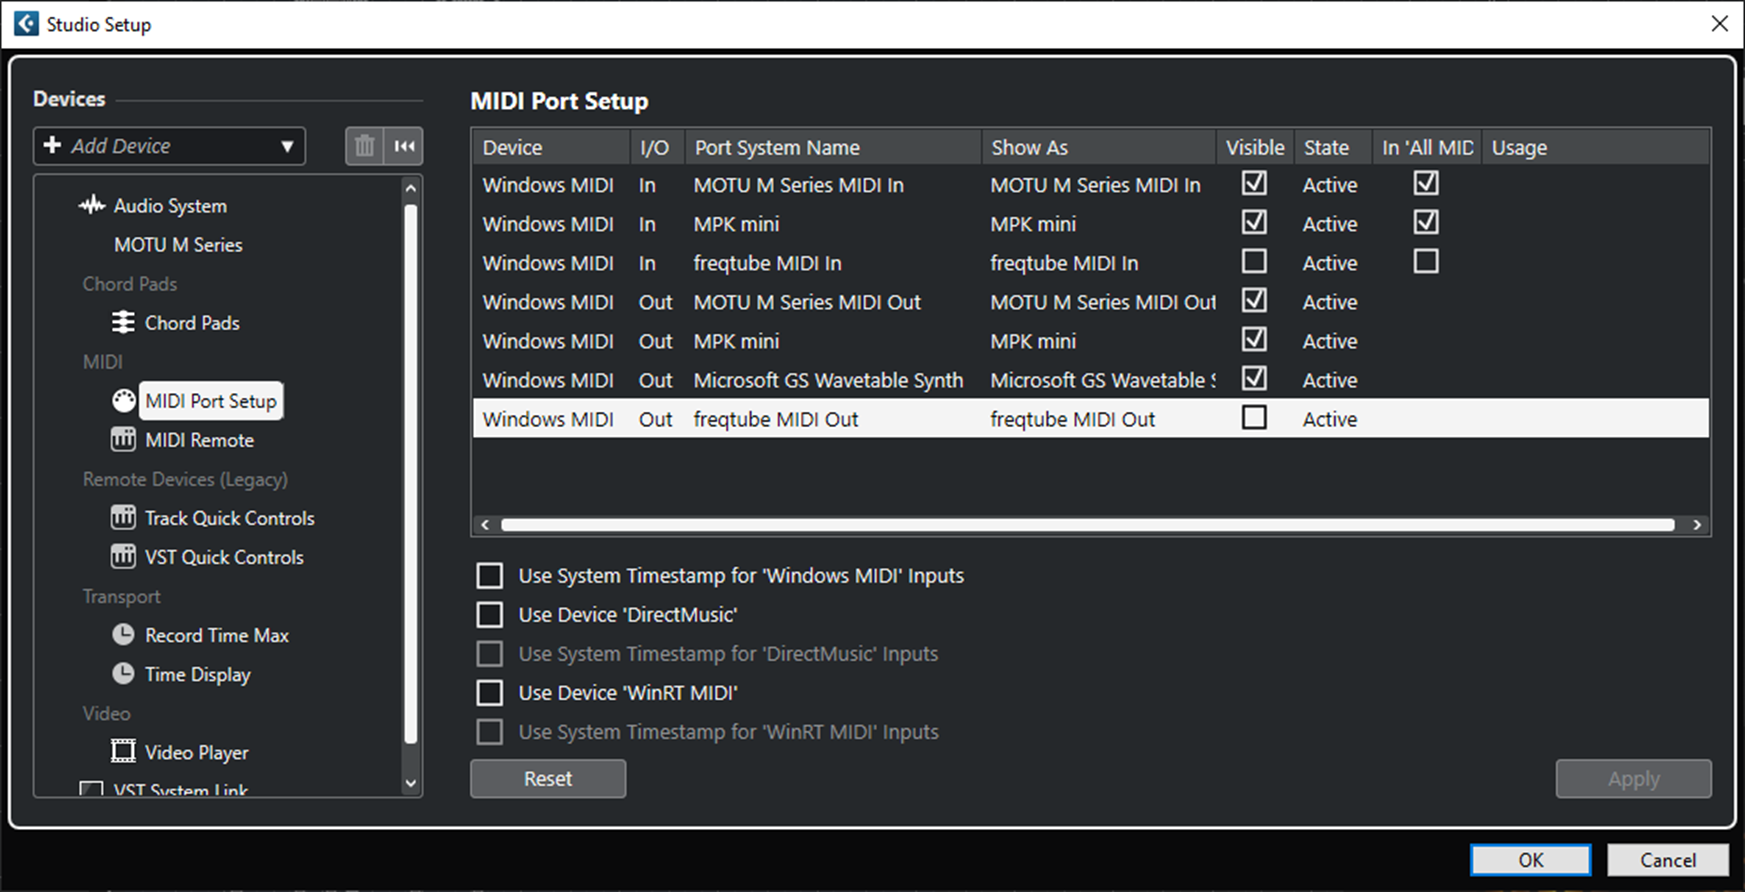Image resolution: width=1745 pixels, height=892 pixels.
Task: Confirm with the OK button
Action: 1530,860
